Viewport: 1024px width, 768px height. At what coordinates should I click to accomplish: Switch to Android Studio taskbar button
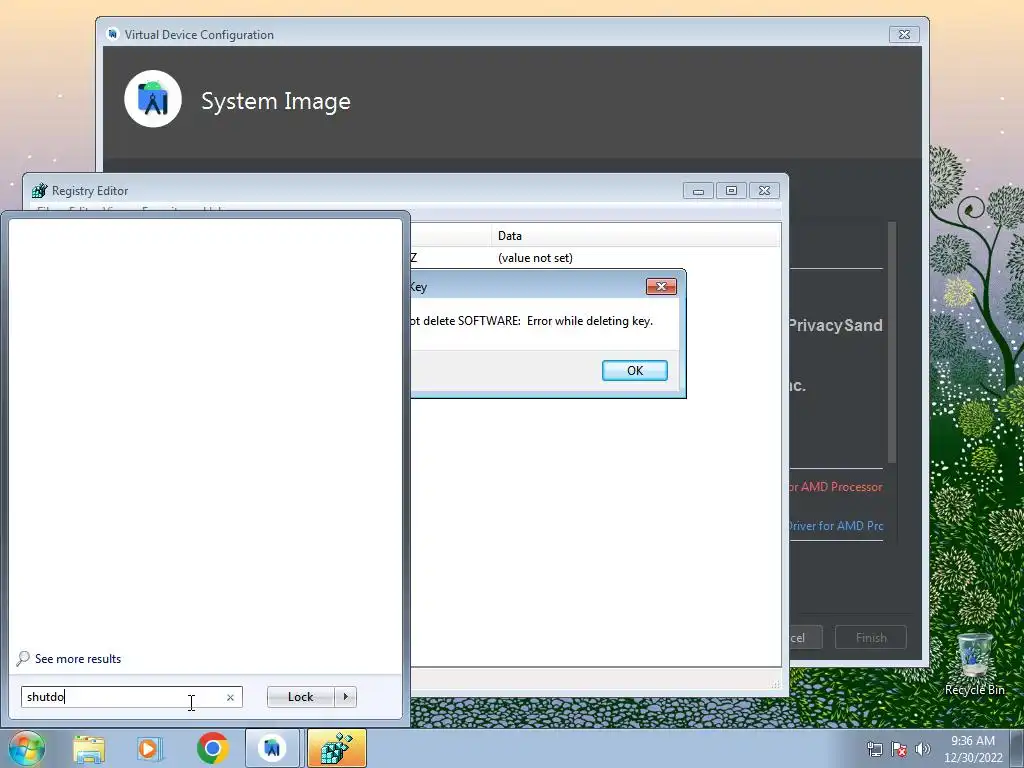(272, 748)
